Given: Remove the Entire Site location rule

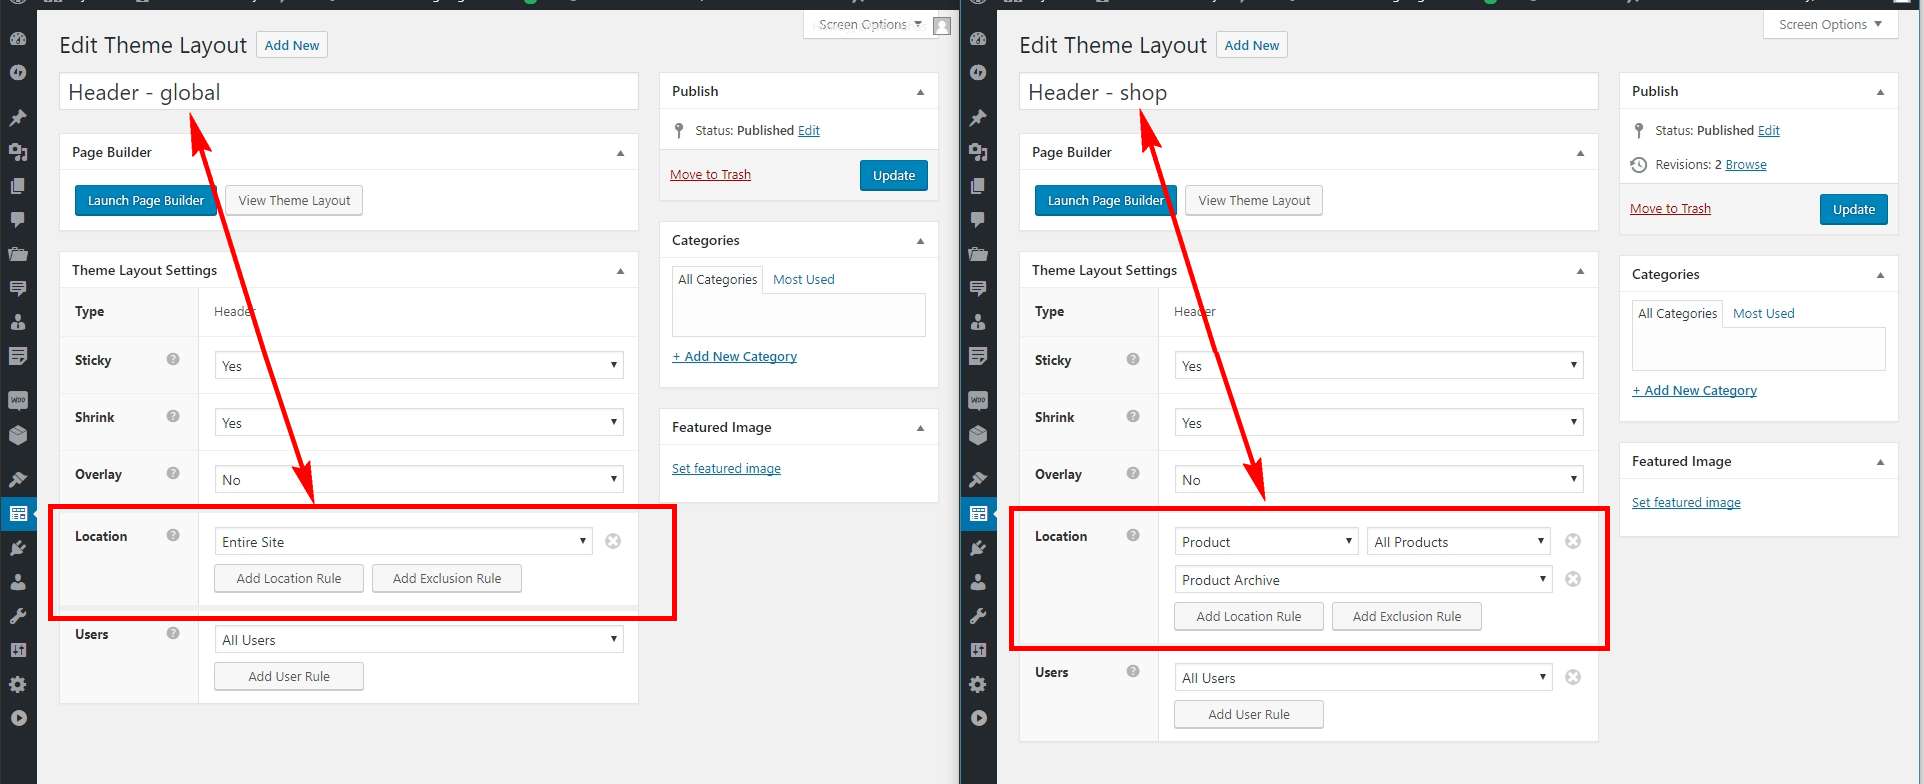Looking at the screenshot, I should (x=613, y=541).
